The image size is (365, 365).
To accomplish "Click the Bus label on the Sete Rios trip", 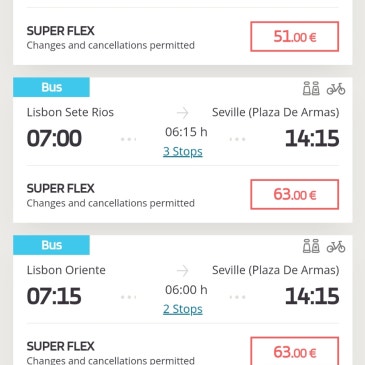I will pyautogui.click(x=51, y=87).
